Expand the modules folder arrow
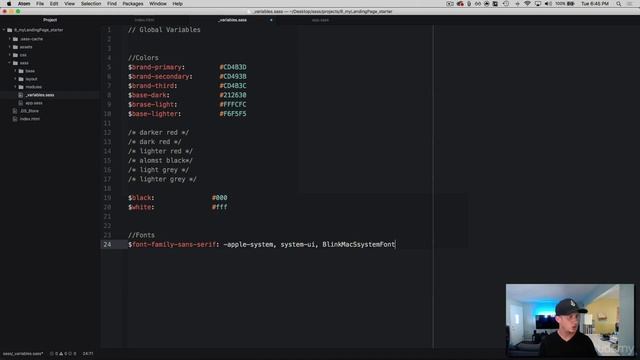This screenshot has width=640, height=360. [16, 87]
